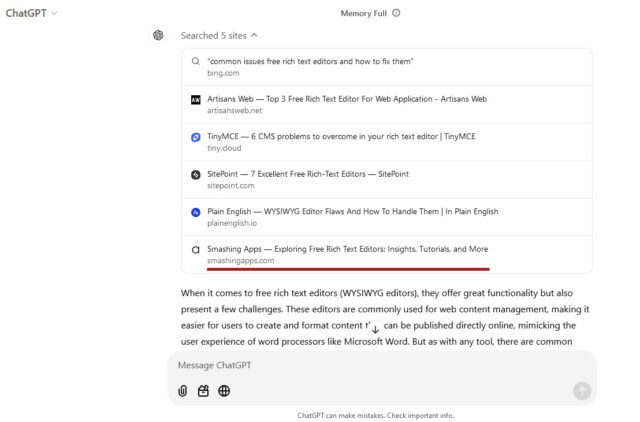Open the Artisans Web Top 3 editors link
The image size is (640, 422).
347,99
